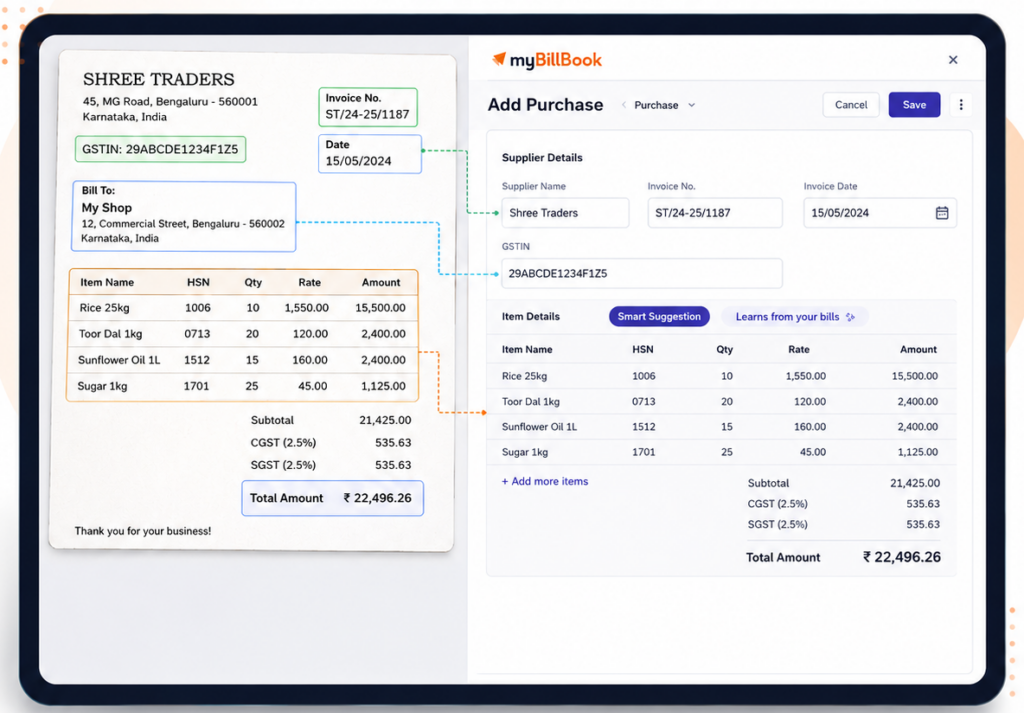Add more items to the purchase
The image size is (1024, 713).
coord(545,481)
